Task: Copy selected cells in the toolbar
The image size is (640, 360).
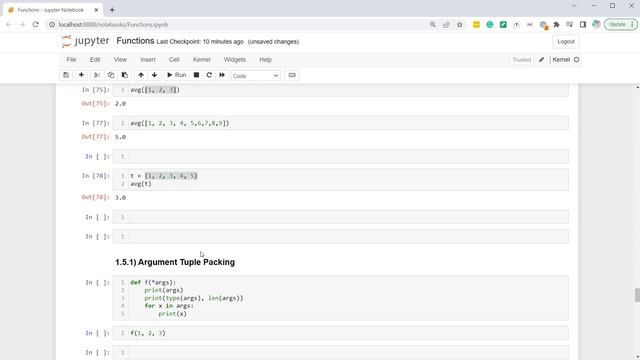Action: click(111, 75)
